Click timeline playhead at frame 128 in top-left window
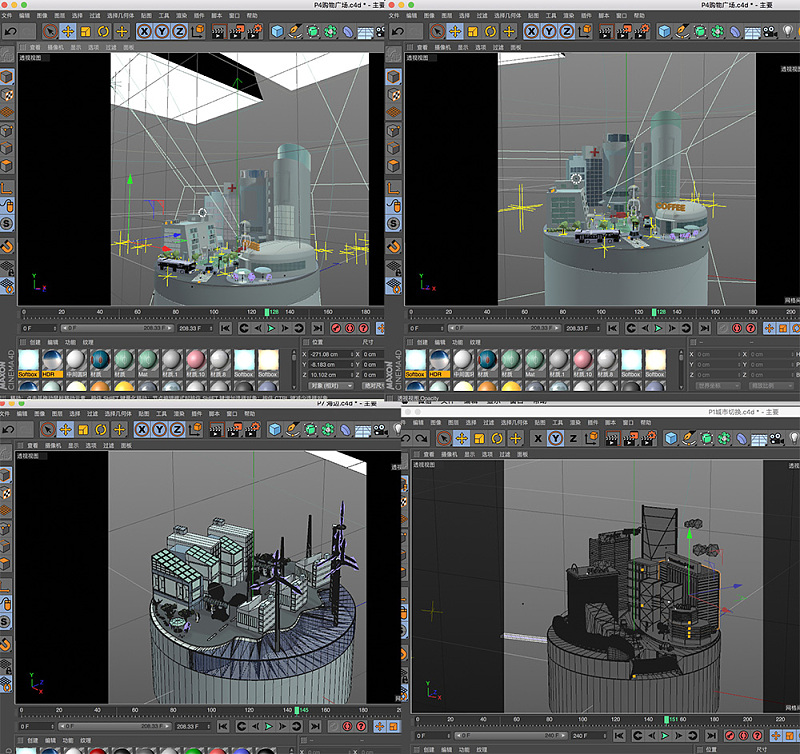800x754 pixels. pyautogui.click(x=267, y=312)
